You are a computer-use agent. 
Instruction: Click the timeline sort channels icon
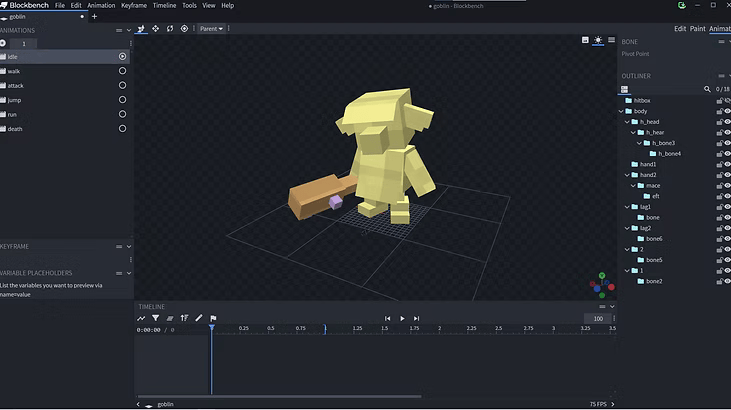coord(184,318)
